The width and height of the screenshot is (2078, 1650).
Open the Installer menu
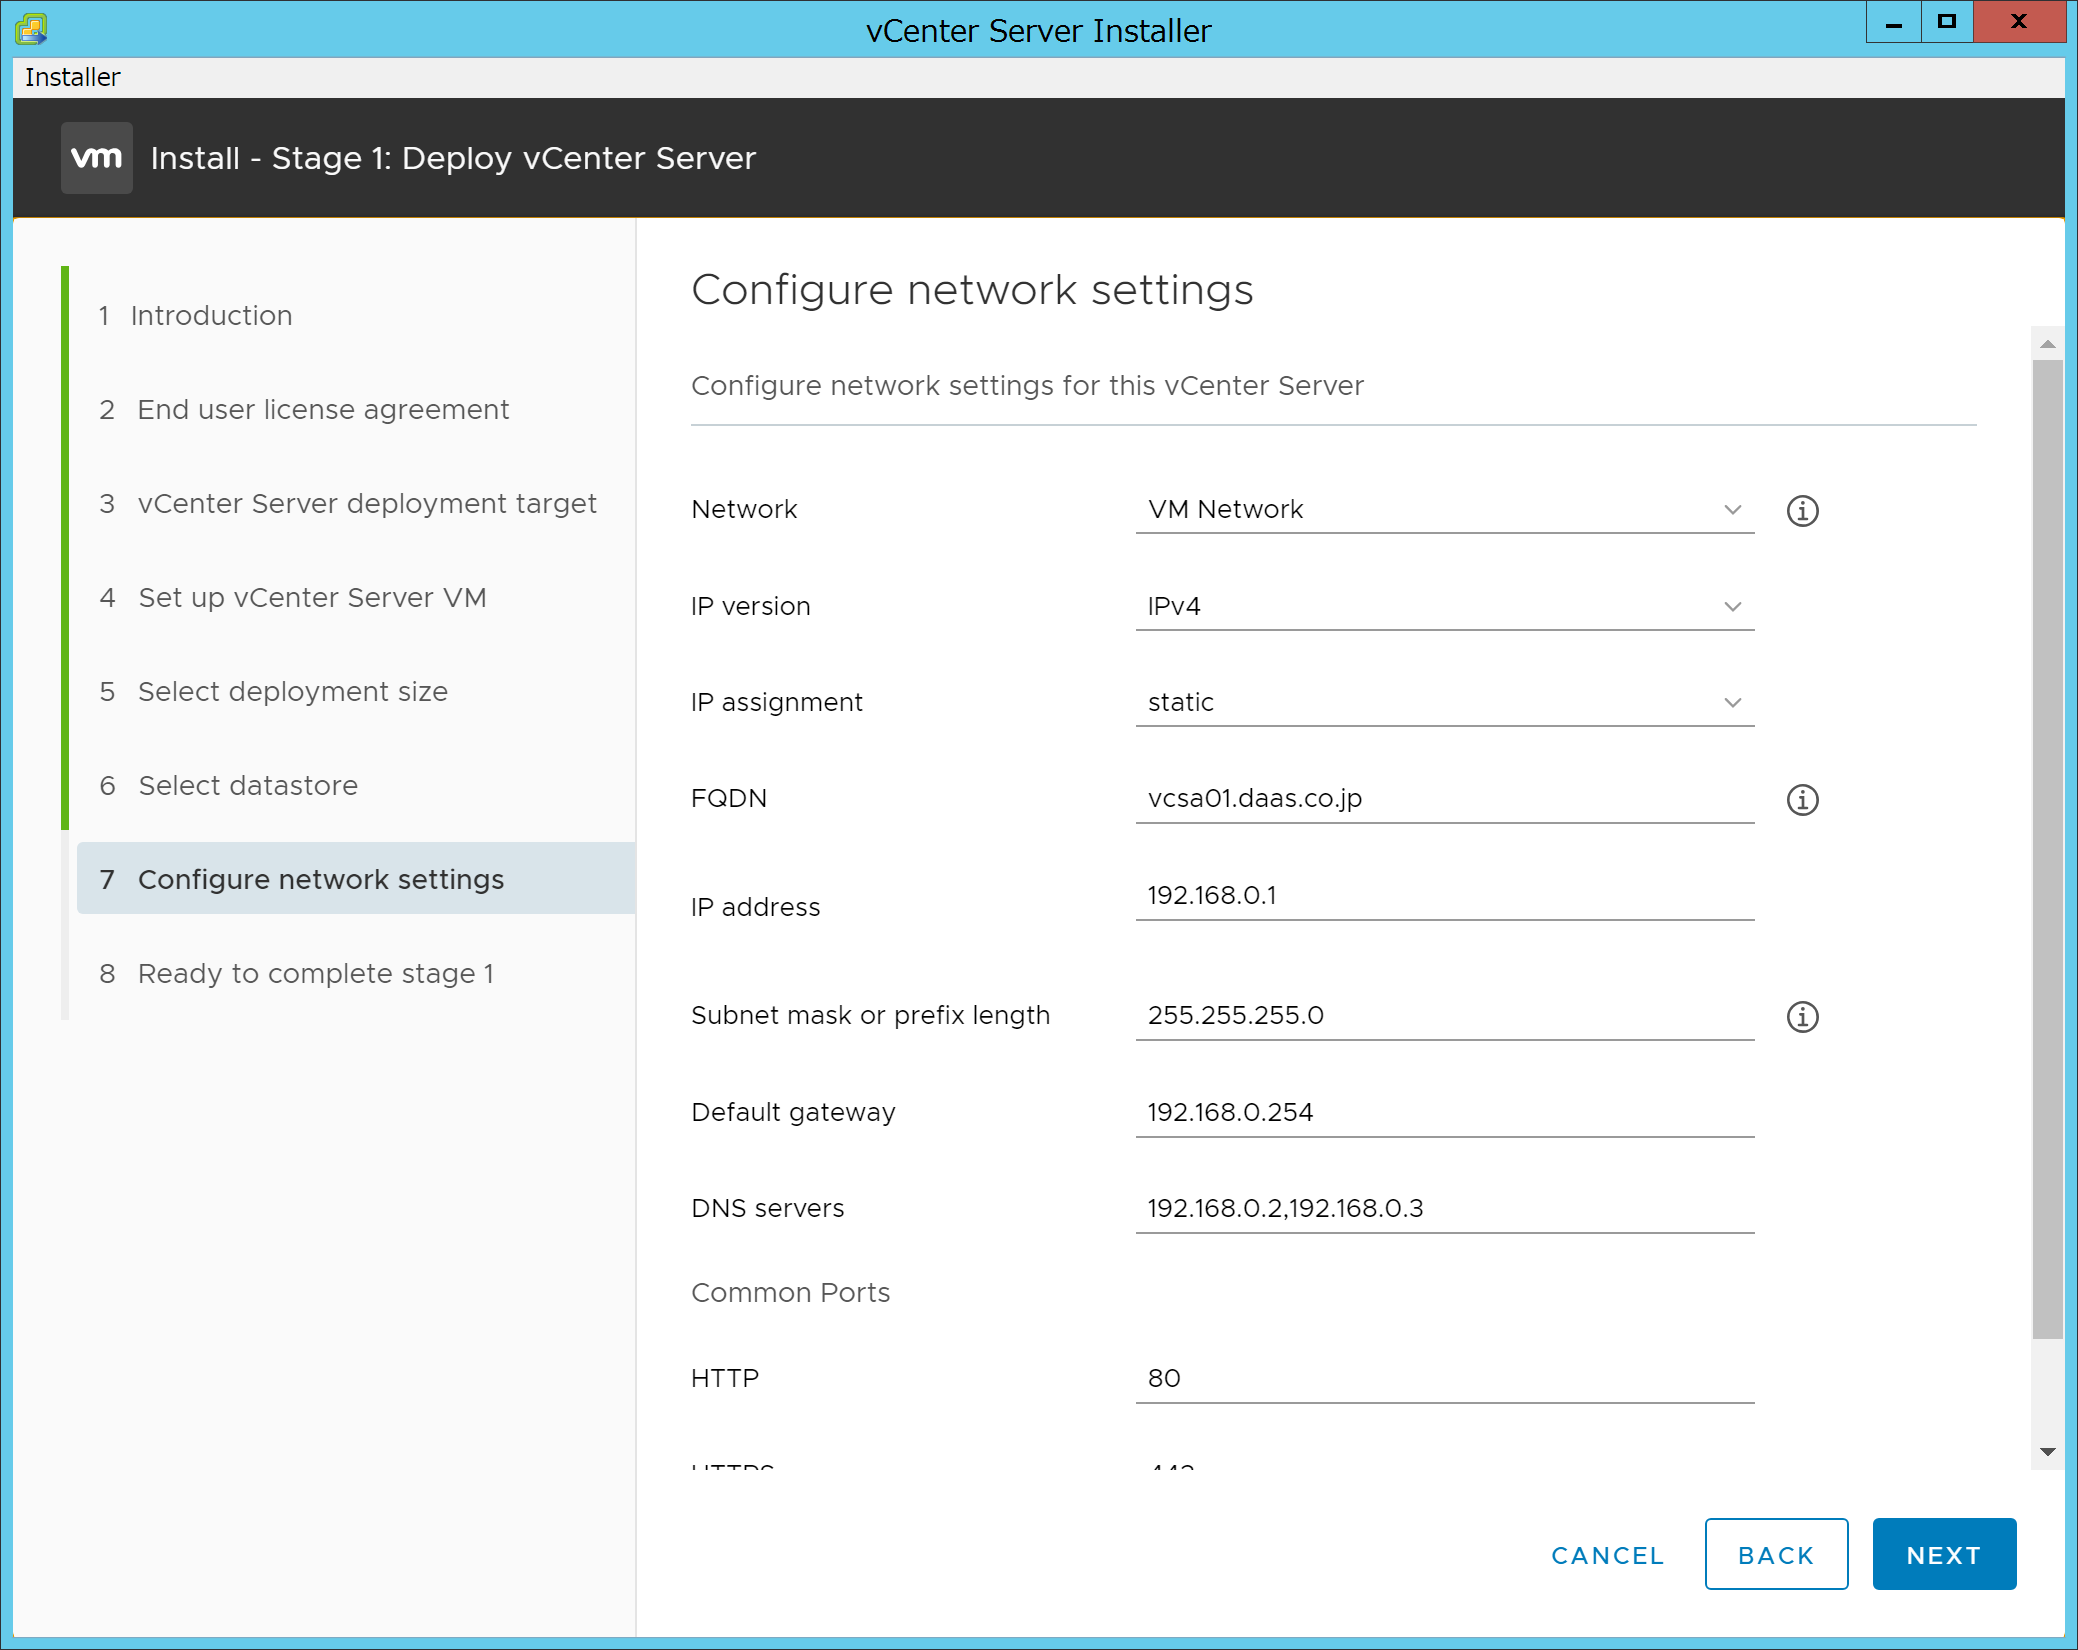(x=72, y=77)
